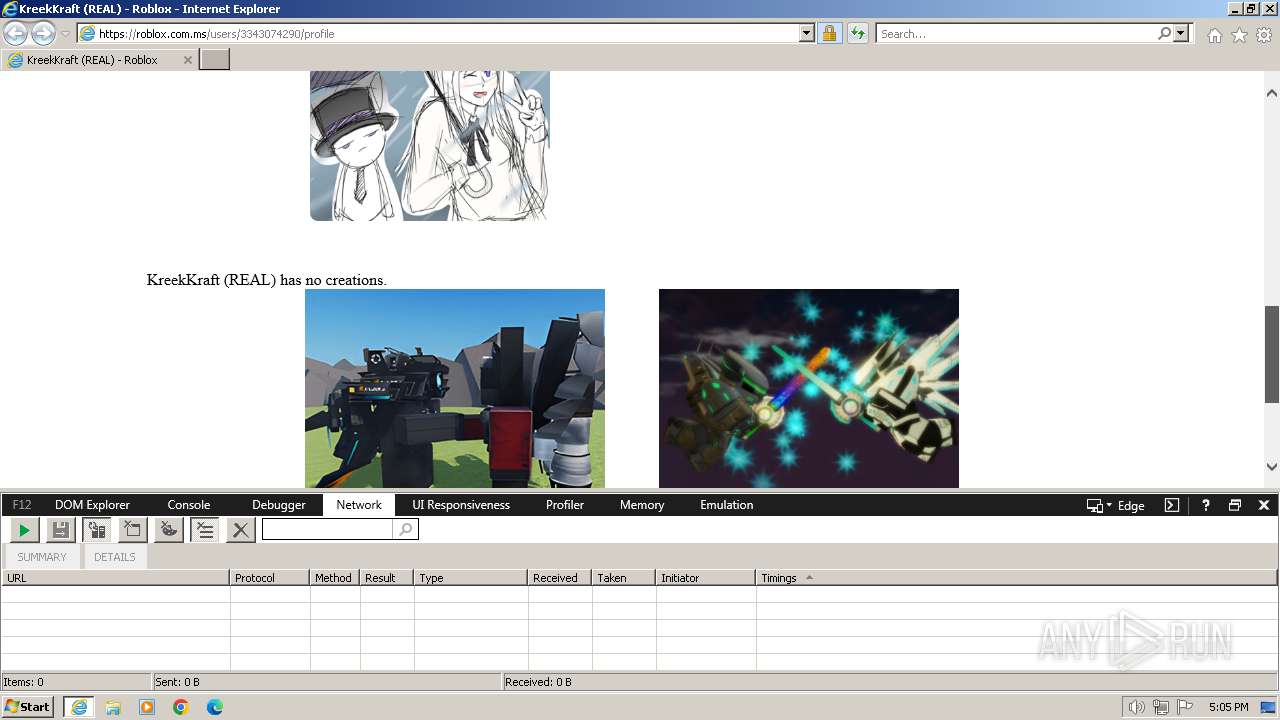Image resolution: width=1280 pixels, height=720 pixels.
Task: Open a new browser tab
Action: click(x=215, y=60)
